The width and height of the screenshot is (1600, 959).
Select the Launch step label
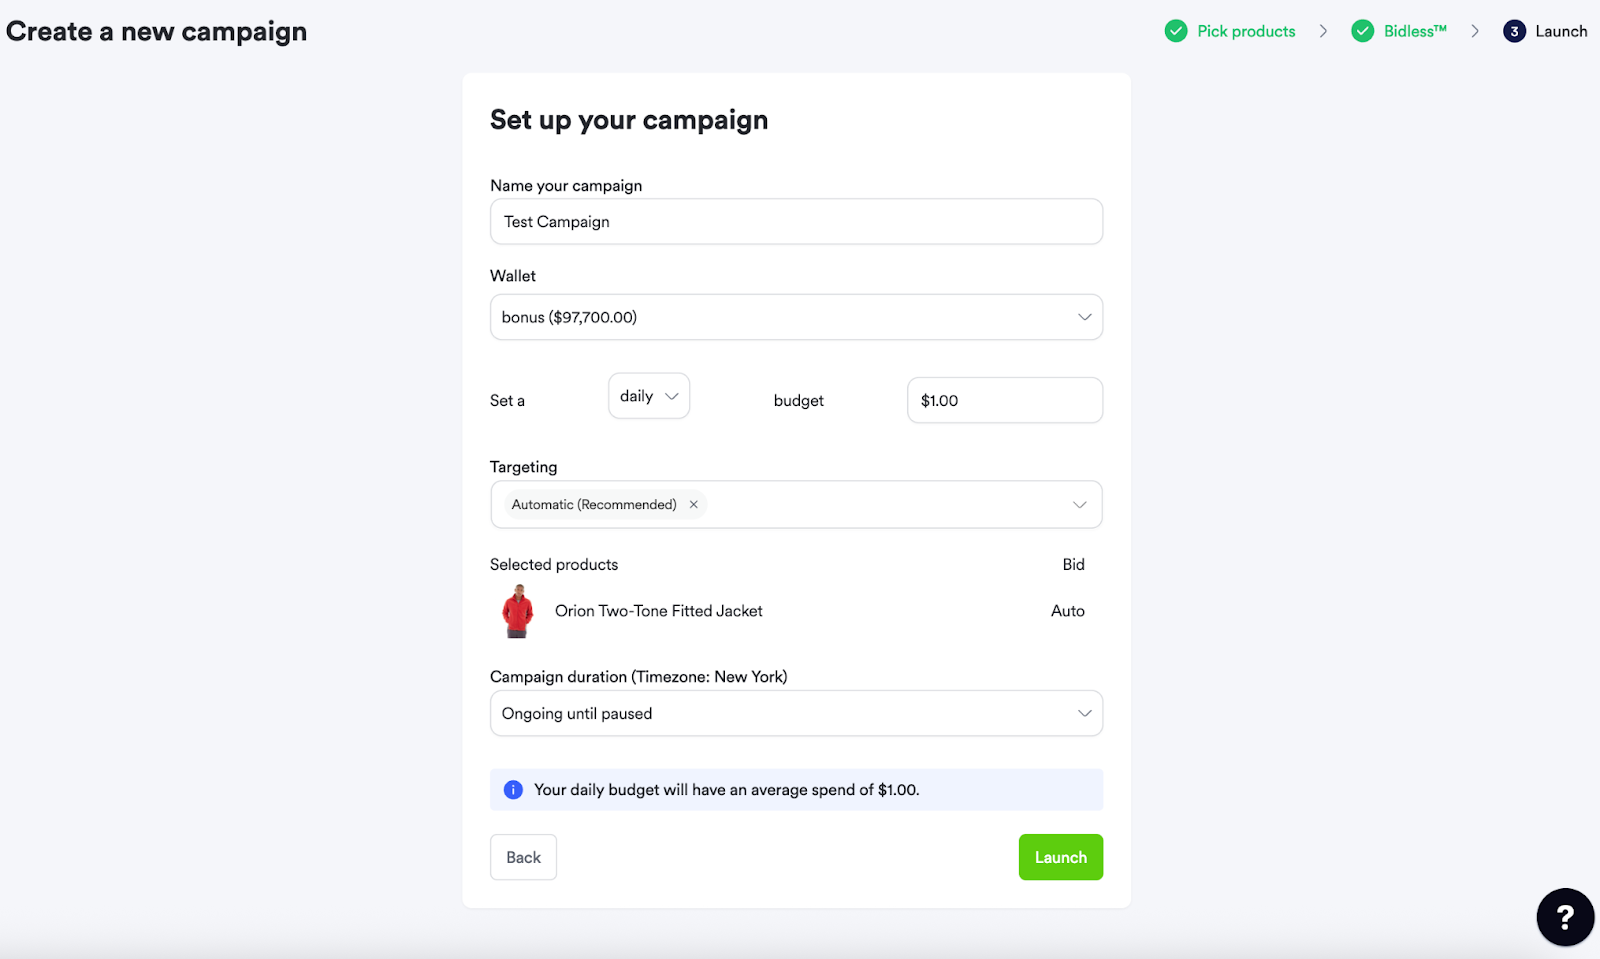pyautogui.click(x=1561, y=31)
